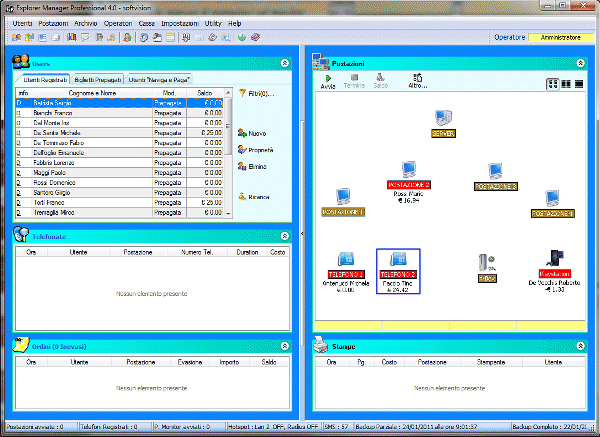The image size is (600, 437).
Task: Open the Postazioni menu
Action: pyautogui.click(x=53, y=23)
